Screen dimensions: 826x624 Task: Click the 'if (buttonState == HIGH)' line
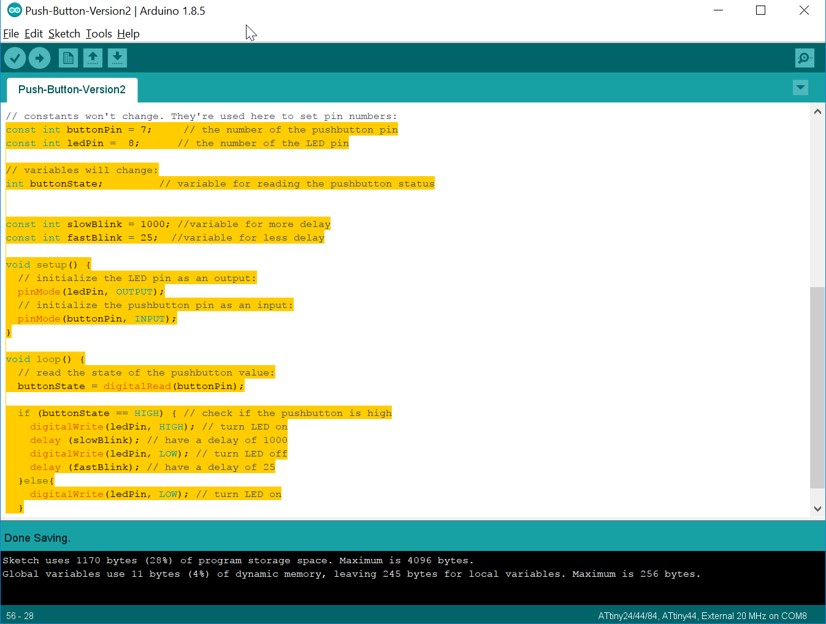[x=205, y=413]
